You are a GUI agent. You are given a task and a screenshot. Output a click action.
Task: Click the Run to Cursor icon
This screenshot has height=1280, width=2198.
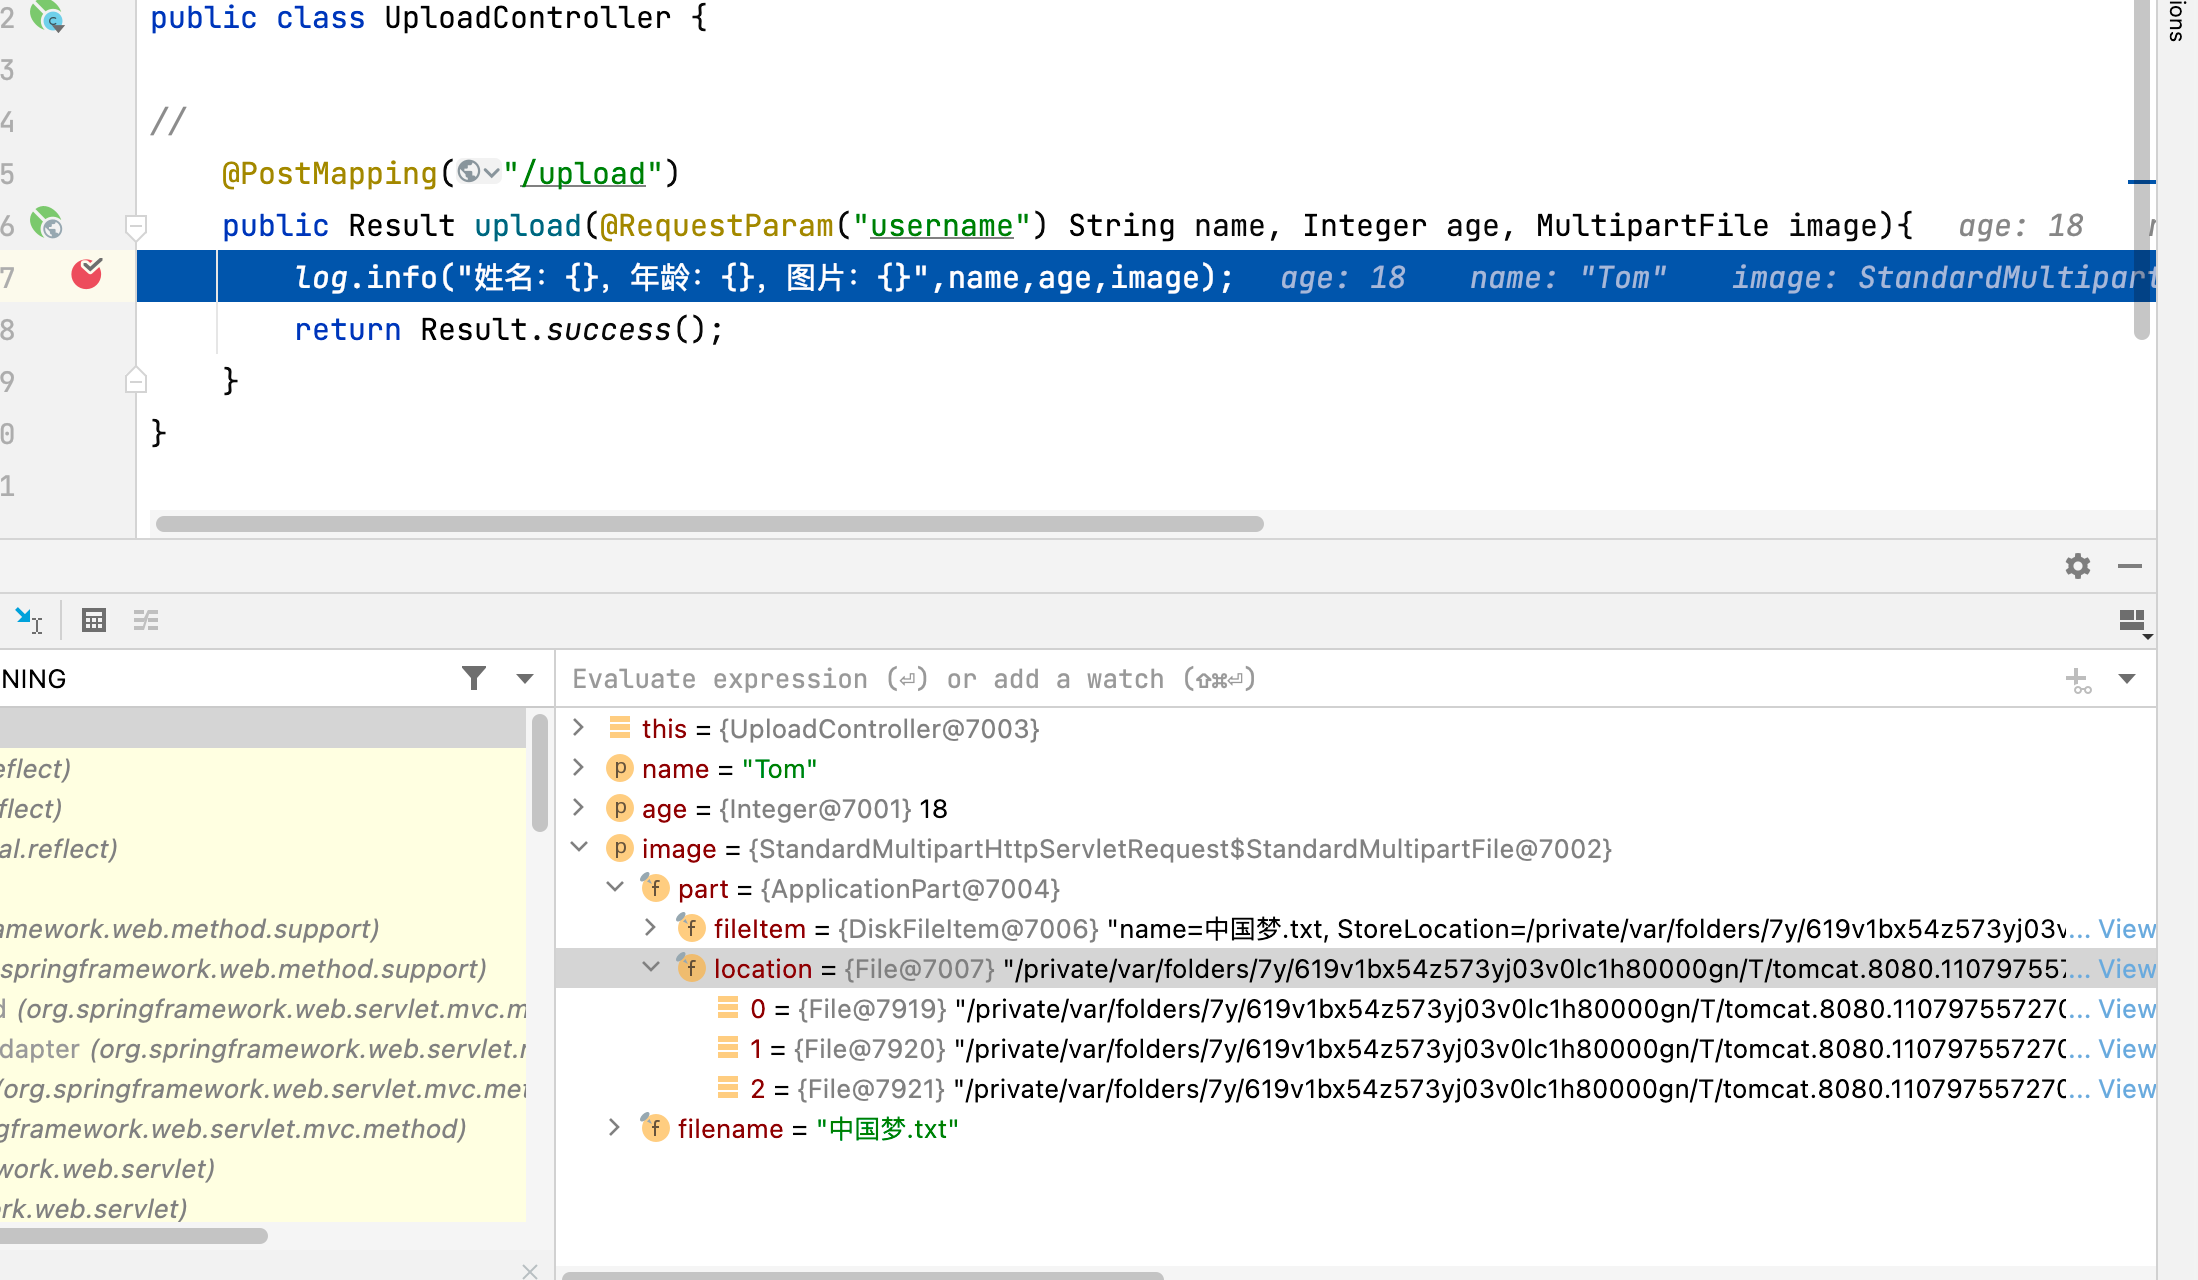click(x=28, y=621)
